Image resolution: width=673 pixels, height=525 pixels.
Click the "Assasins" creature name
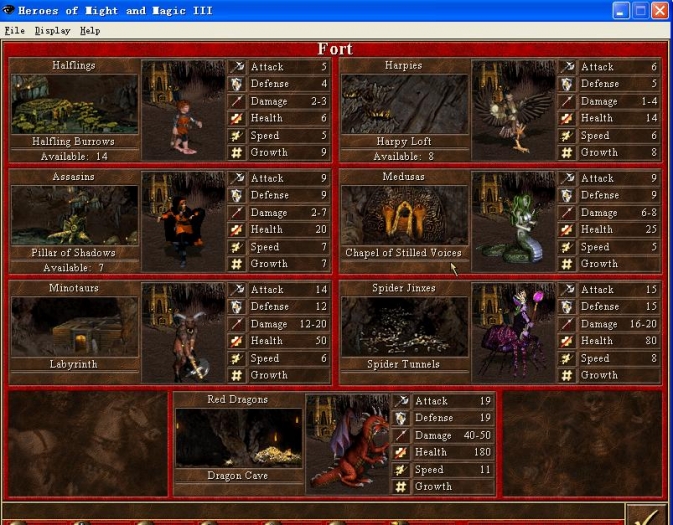[x=73, y=177]
